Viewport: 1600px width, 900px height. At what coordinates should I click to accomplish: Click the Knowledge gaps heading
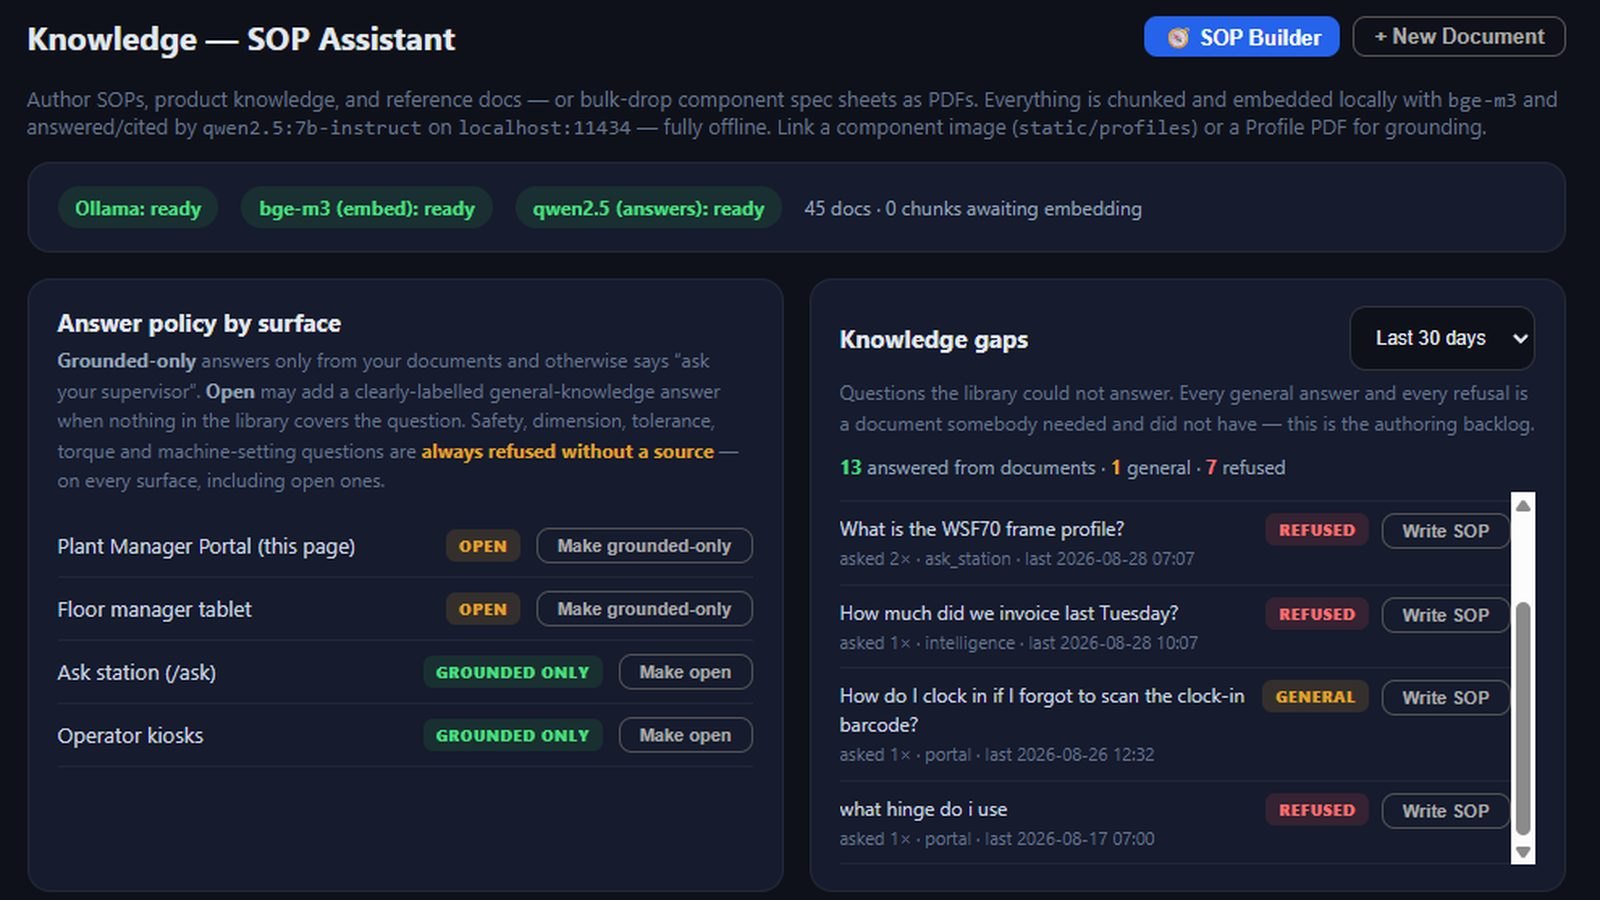934,339
